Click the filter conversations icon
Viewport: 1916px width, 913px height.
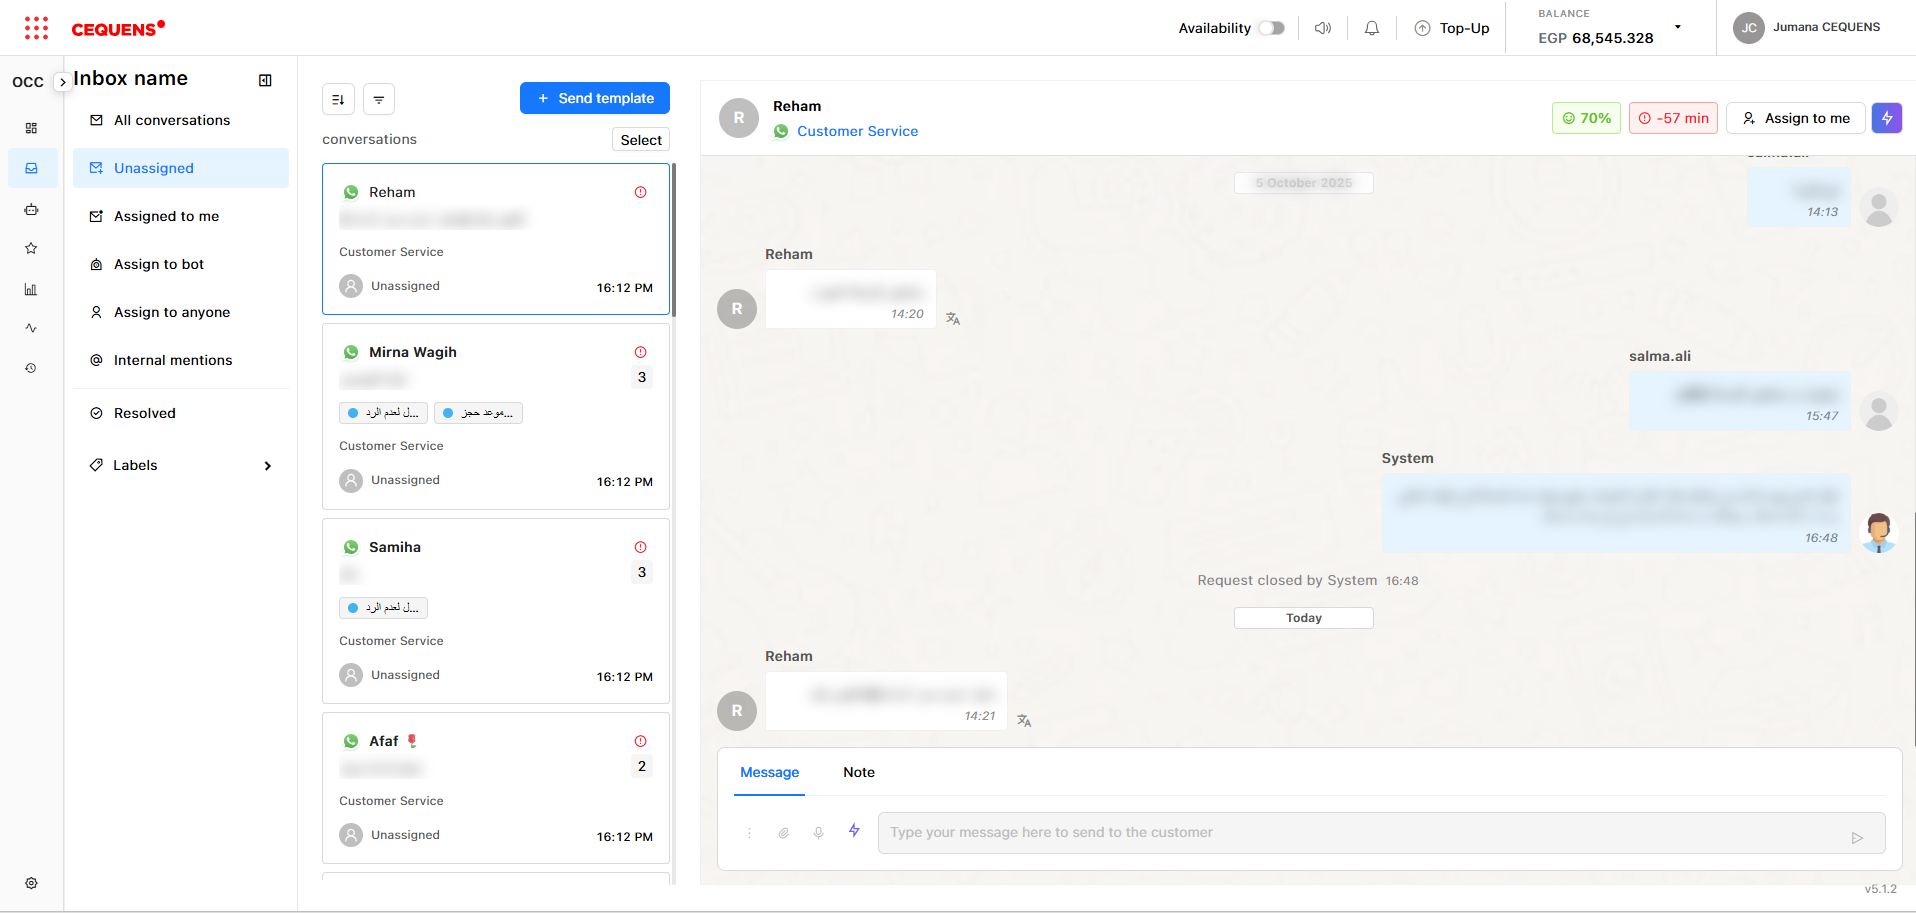pyautogui.click(x=379, y=99)
